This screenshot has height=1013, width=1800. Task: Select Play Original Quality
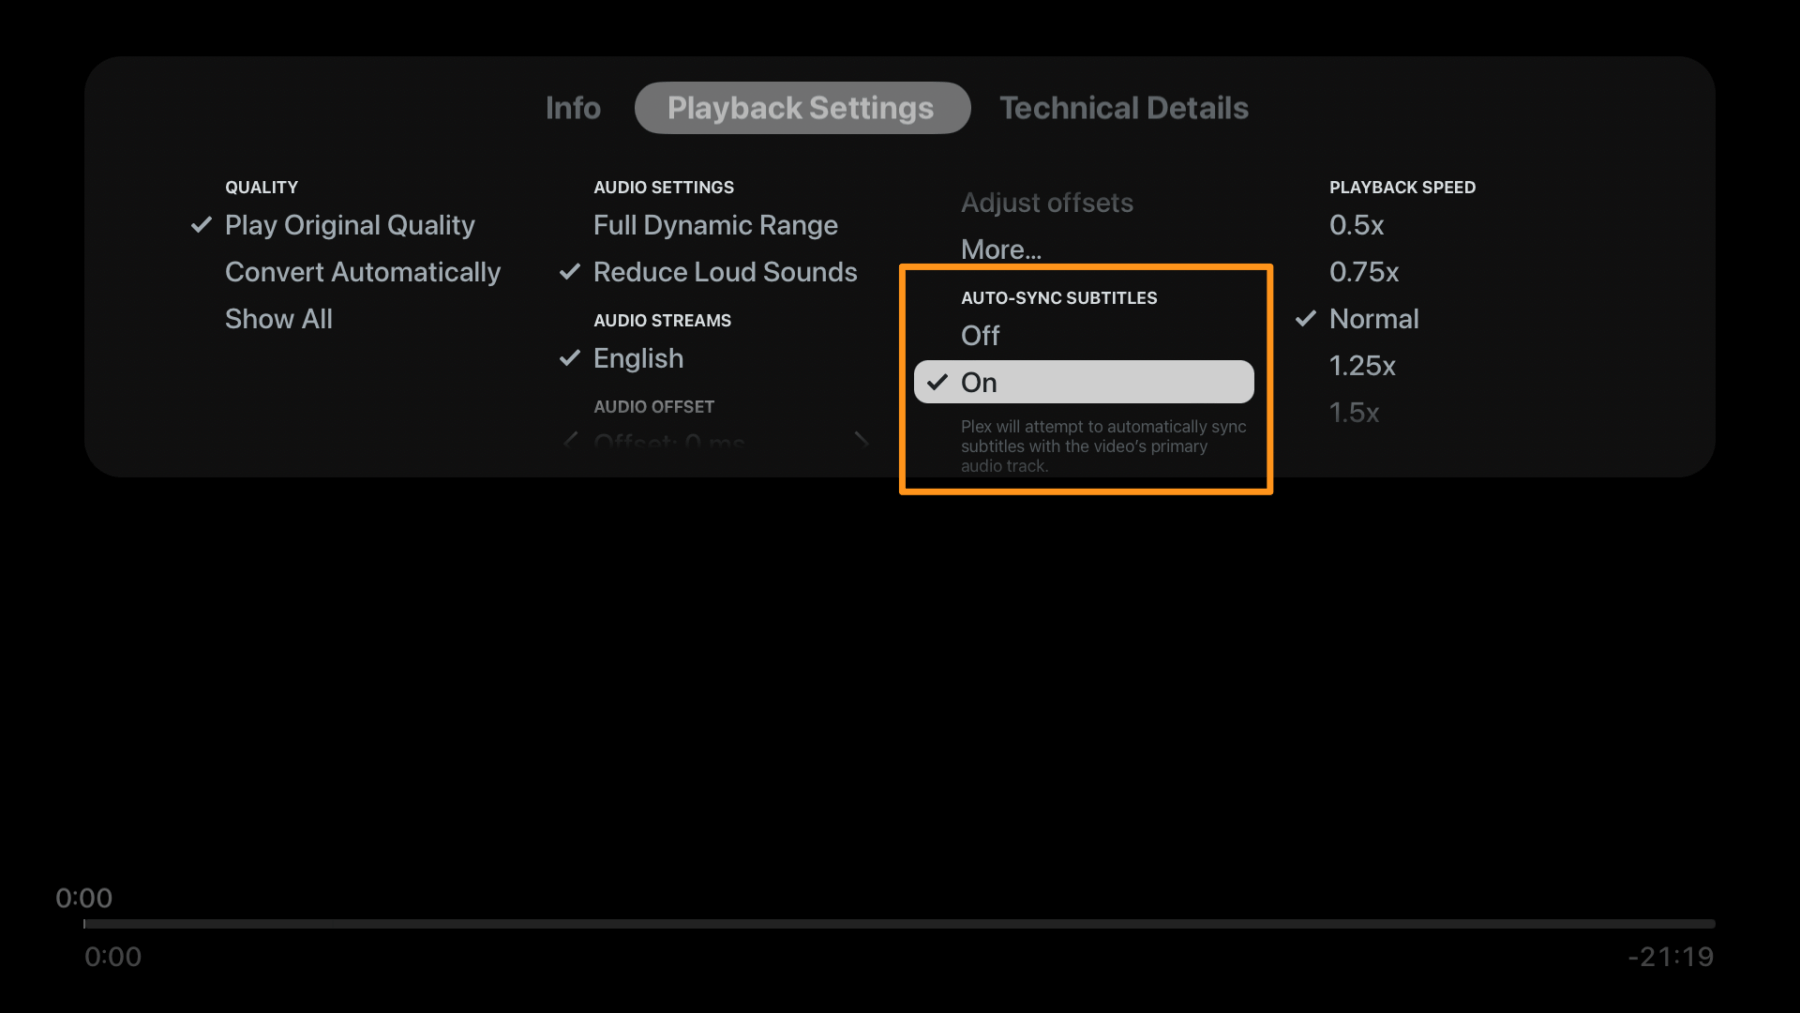tap(349, 225)
